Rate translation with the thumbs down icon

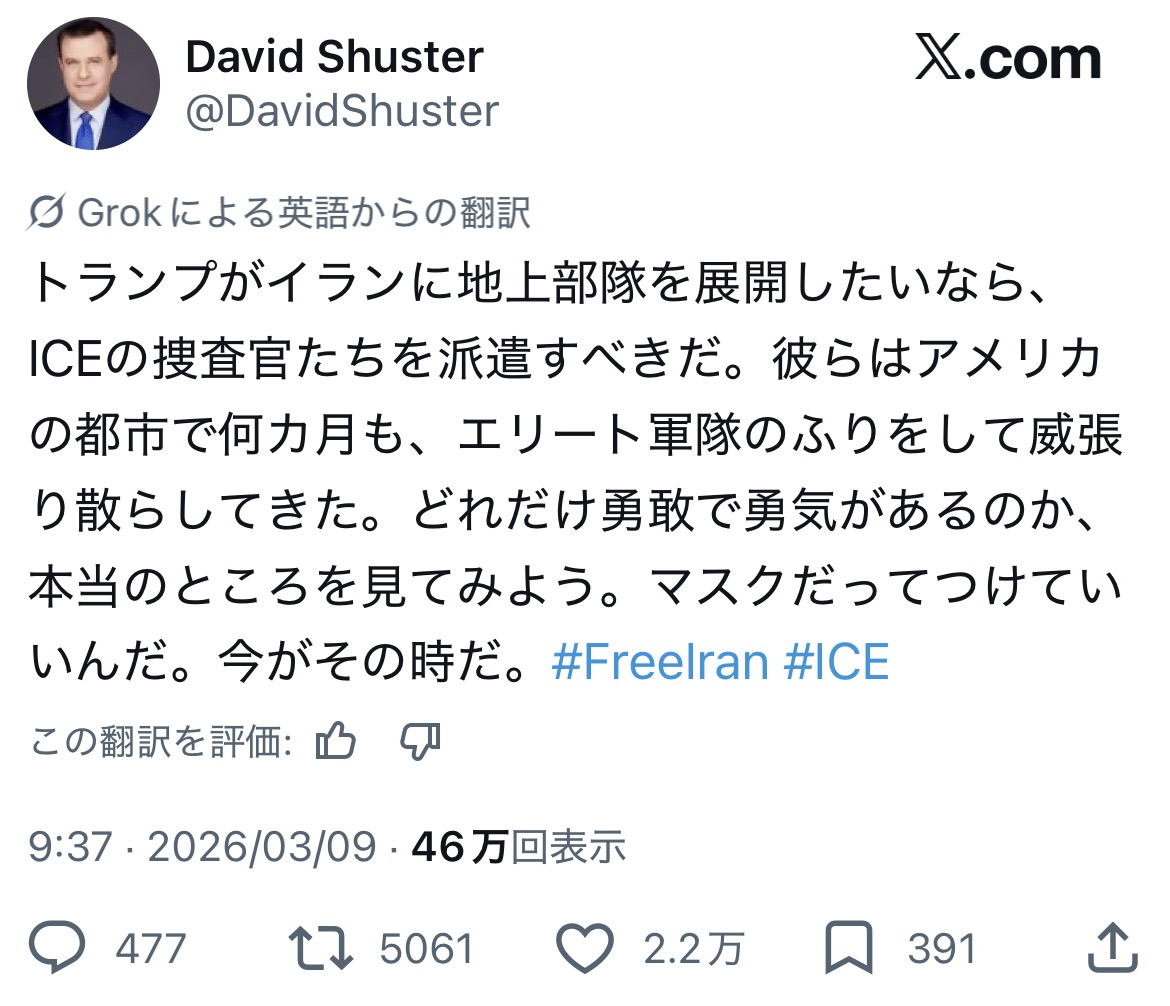420,742
